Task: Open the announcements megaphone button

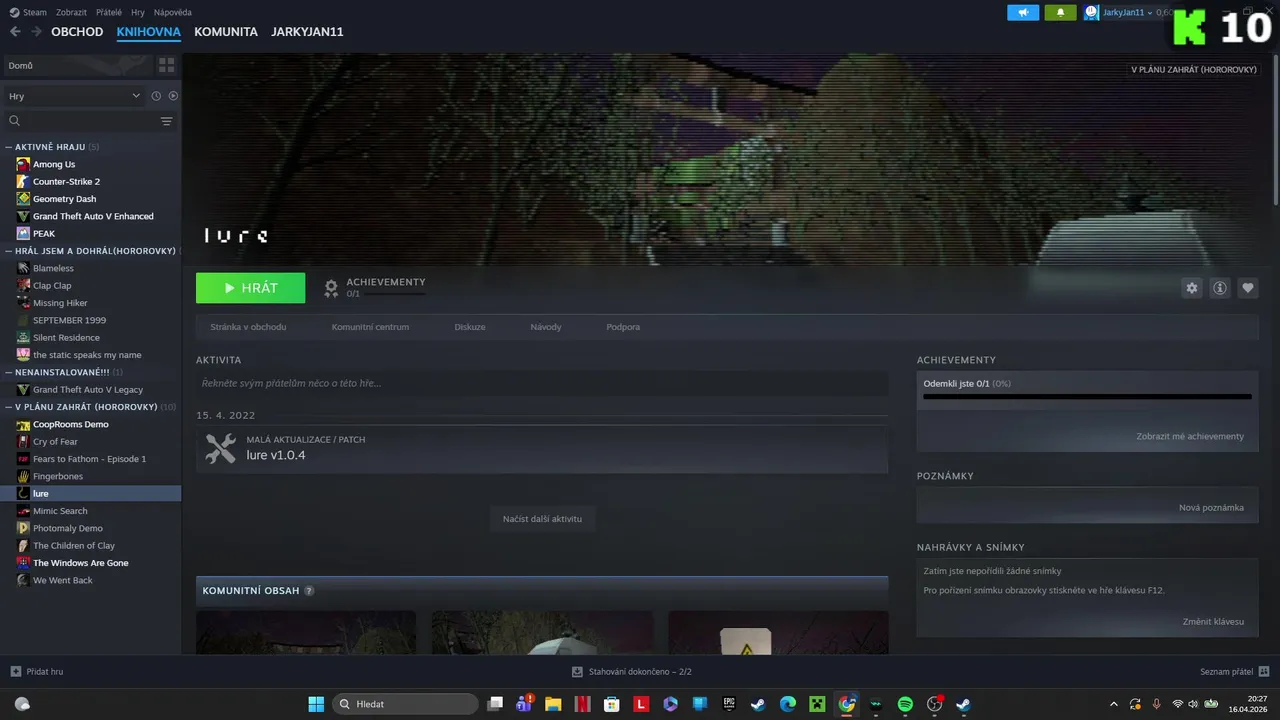Action: [1023, 12]
